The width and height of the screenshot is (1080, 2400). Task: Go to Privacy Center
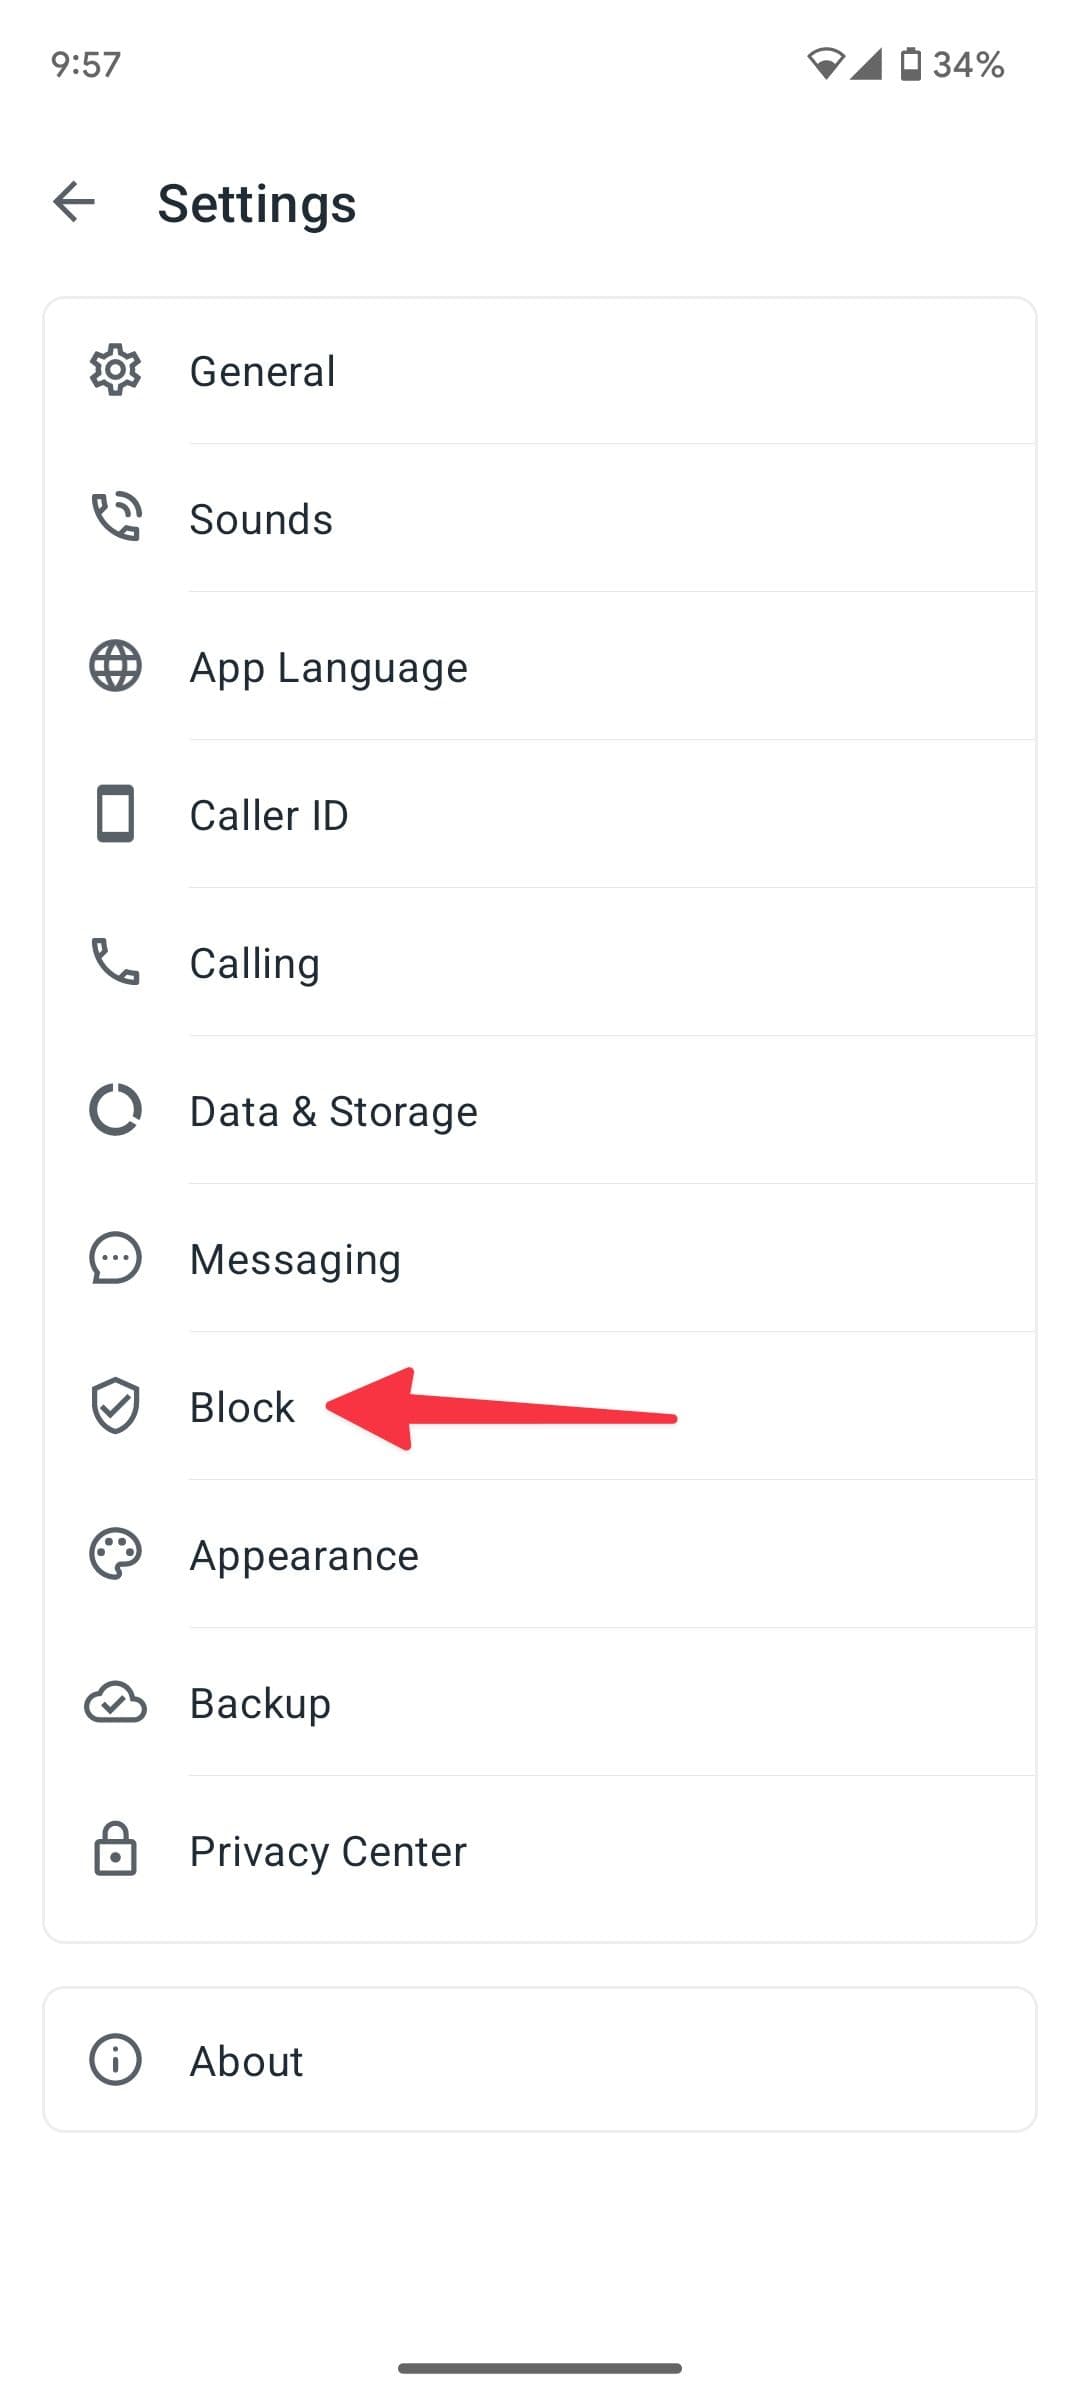coord(328,1851)
